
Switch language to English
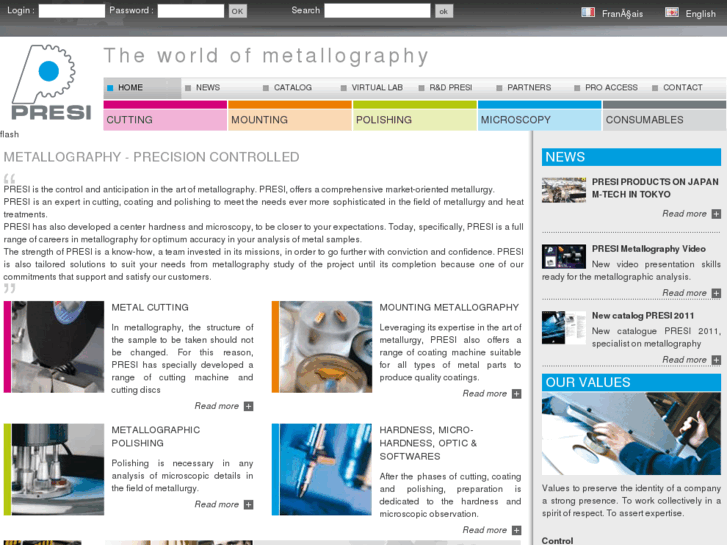pos(701,14)
